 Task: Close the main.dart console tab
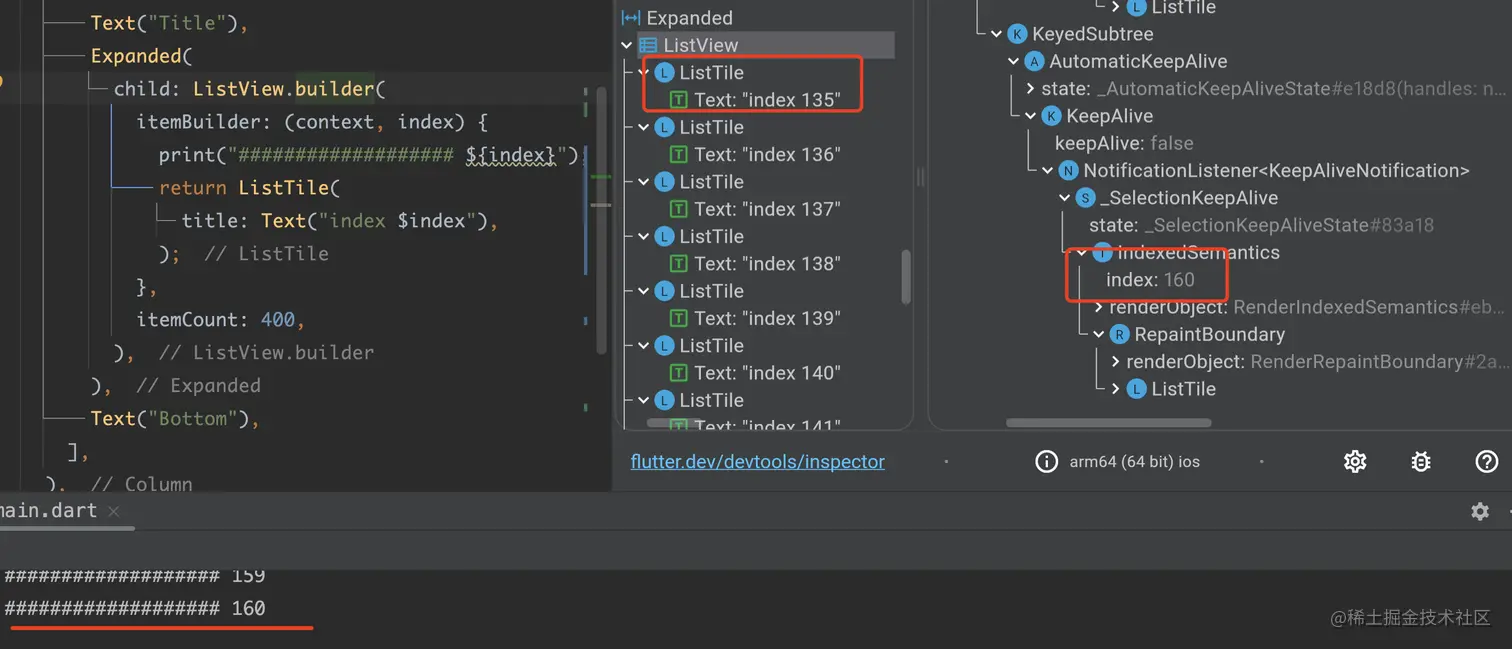[114, 511]
